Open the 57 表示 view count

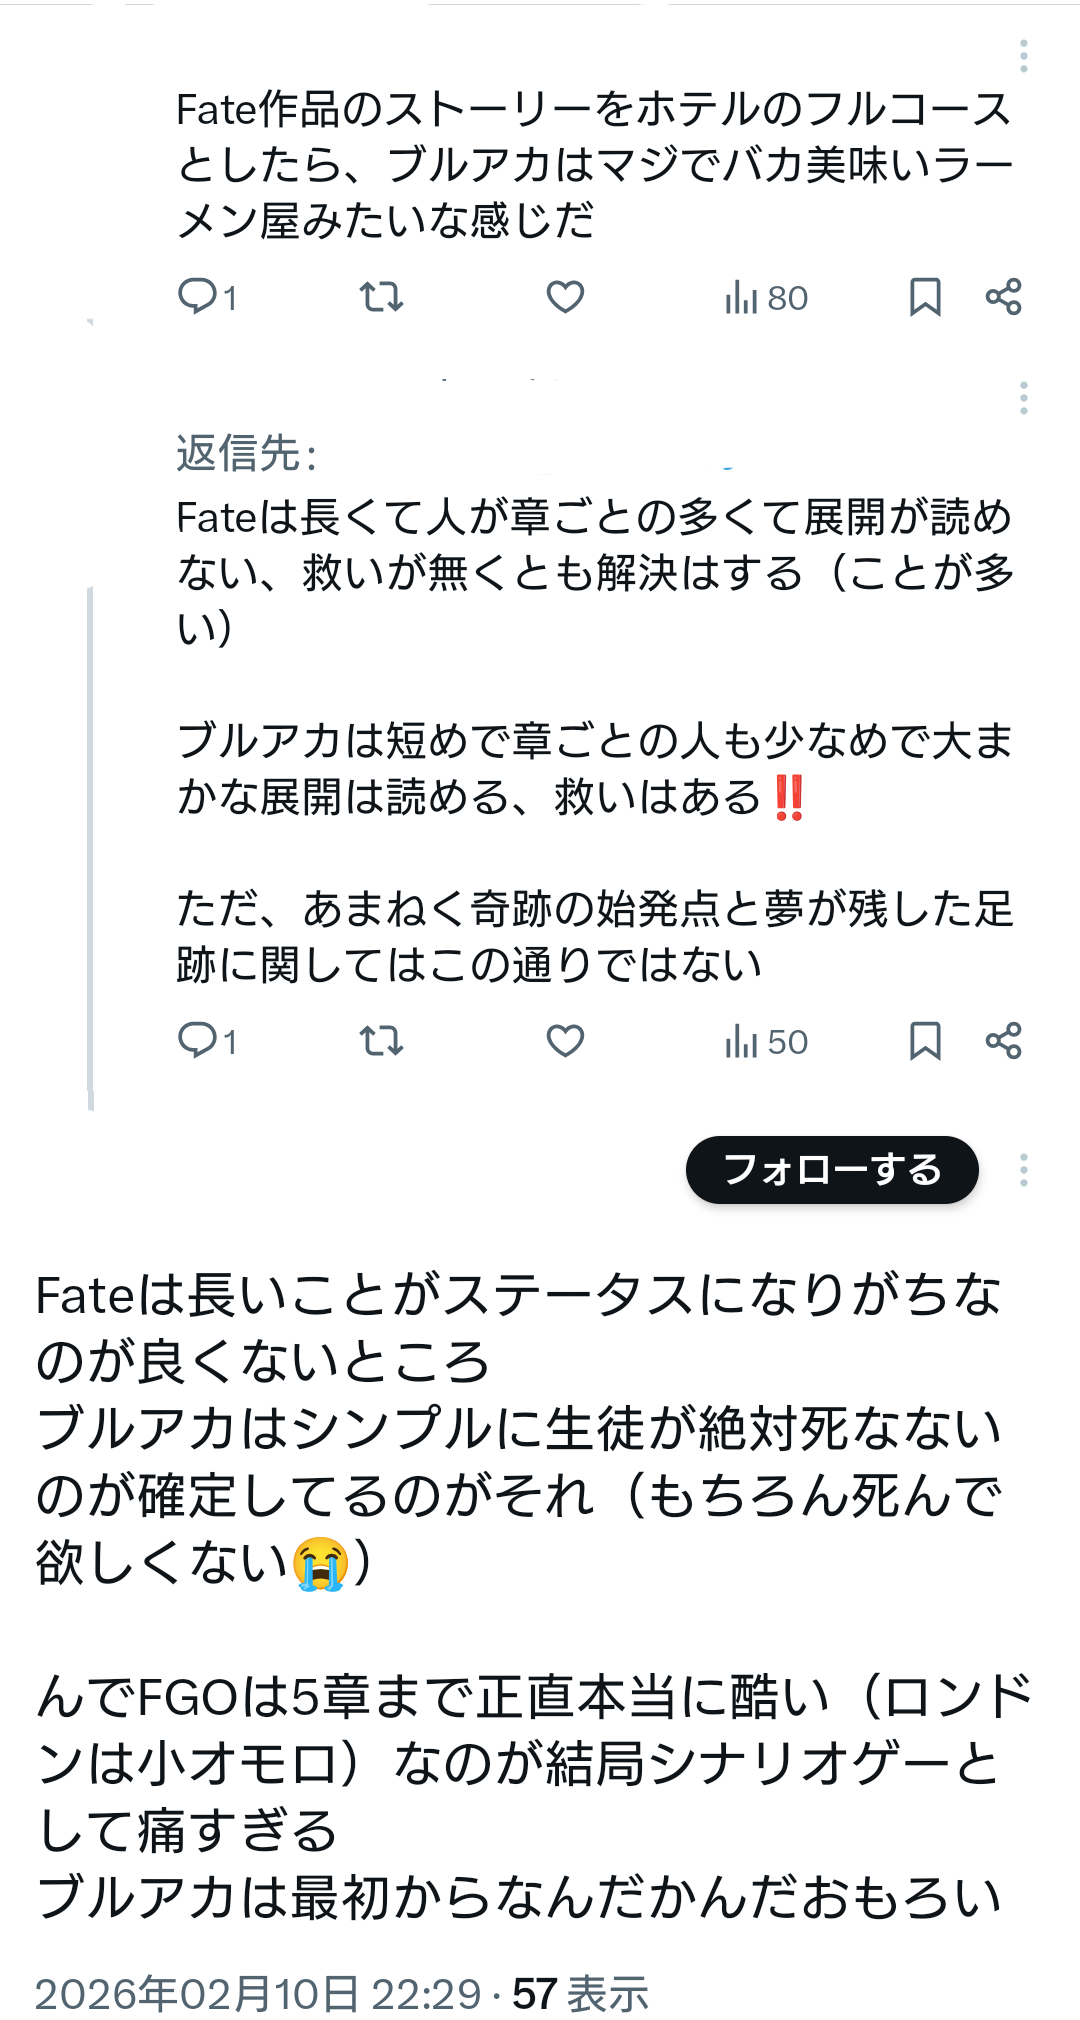tap(580, 1994)
